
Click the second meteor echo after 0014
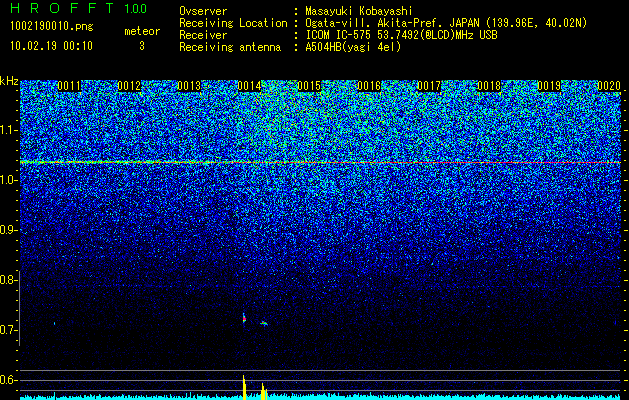click(264, 323)
